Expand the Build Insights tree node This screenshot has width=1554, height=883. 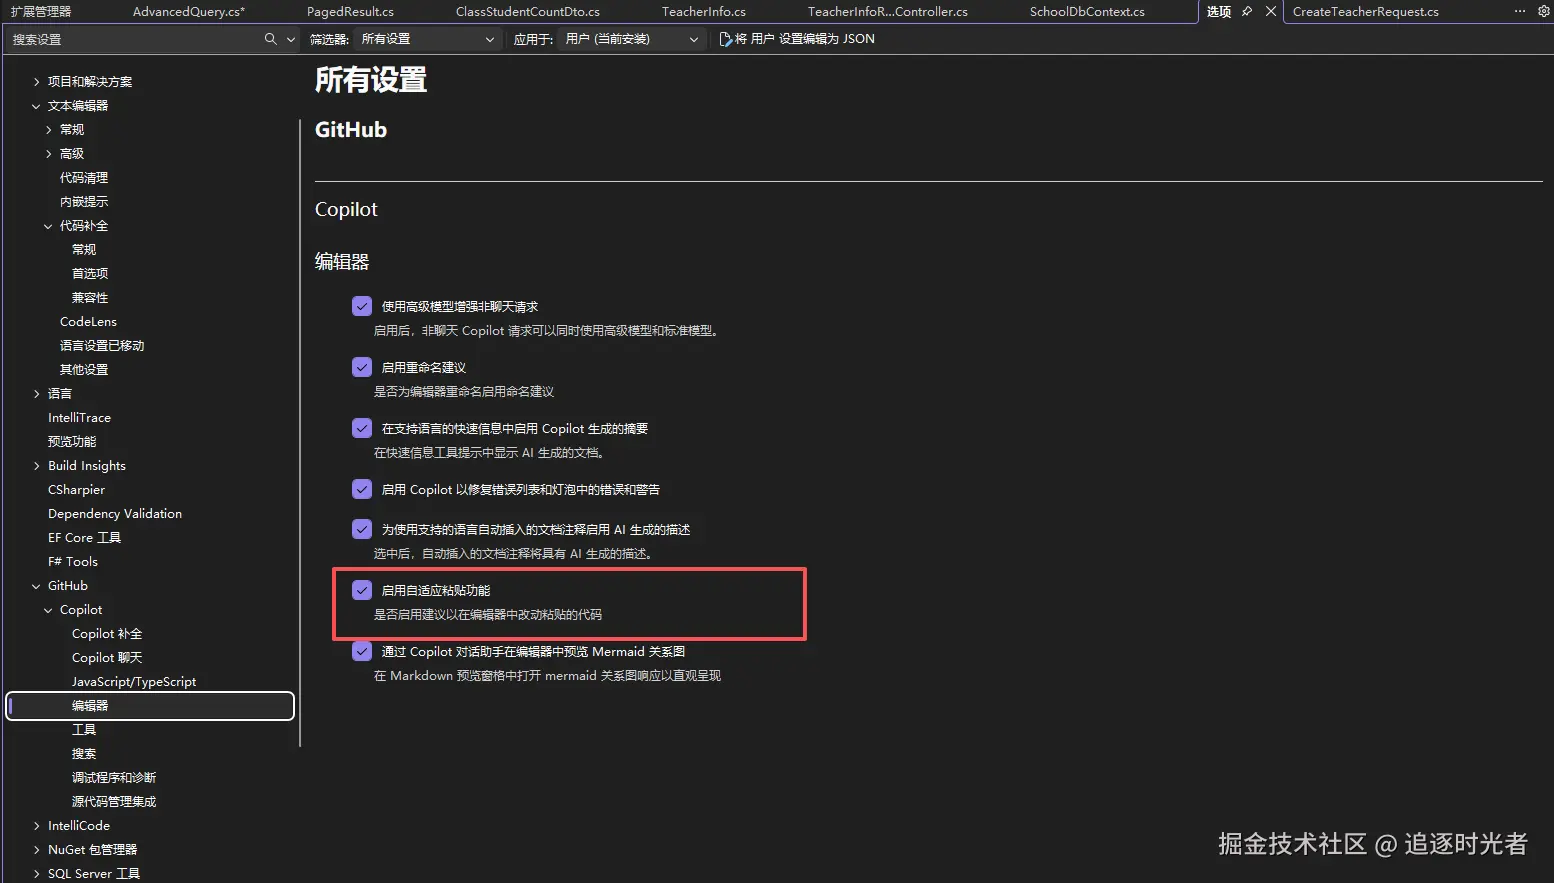point(37,466)
